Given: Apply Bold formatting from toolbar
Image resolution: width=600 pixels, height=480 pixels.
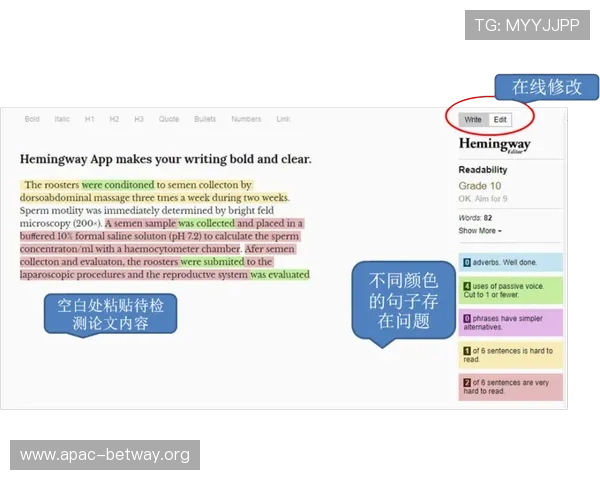Looking at the screenshot, I should [32, 119].
